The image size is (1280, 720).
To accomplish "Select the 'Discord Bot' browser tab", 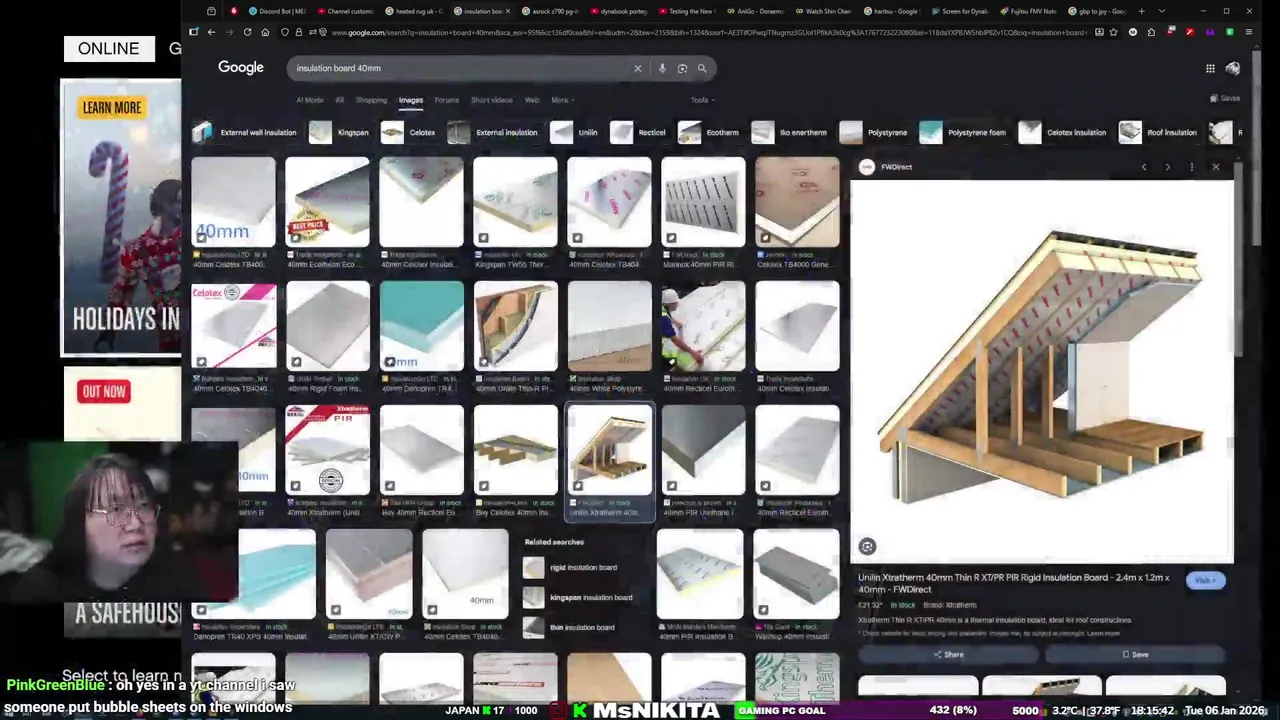I will (281, 11).
